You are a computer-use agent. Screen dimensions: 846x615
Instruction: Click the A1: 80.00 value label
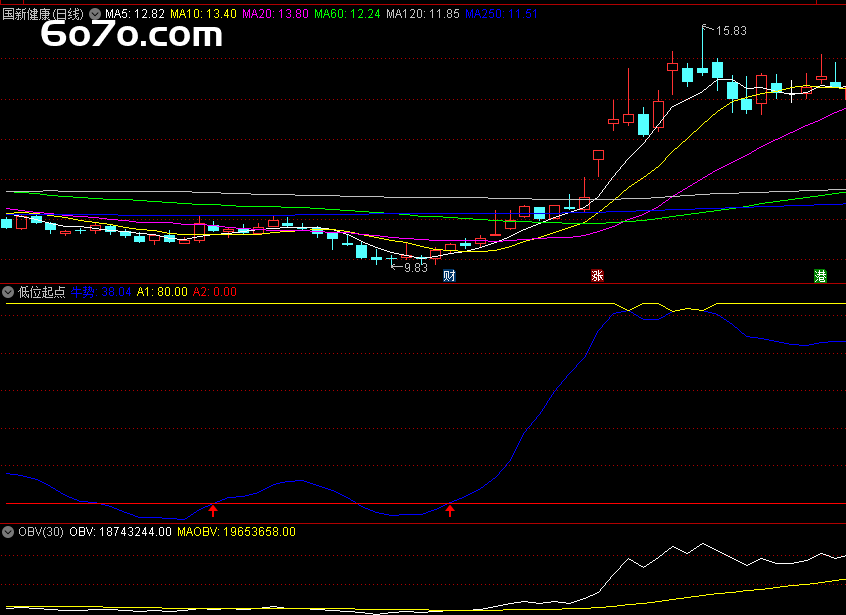click(x=162, y=292)
